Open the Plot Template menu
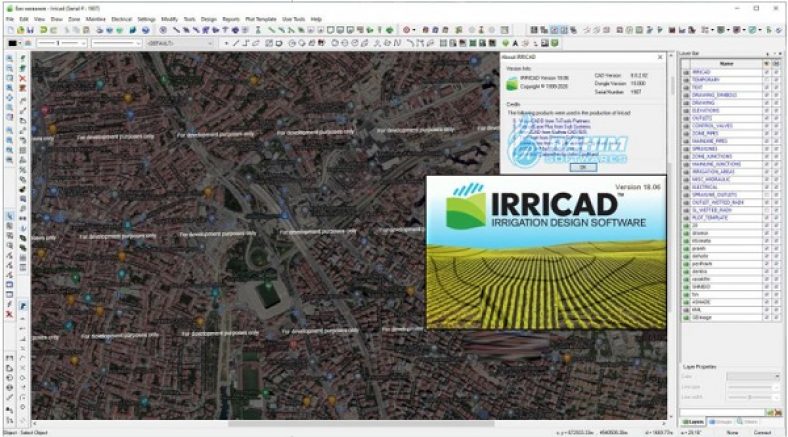This screenshot has width=788, height=437. [x=261, y=19]
